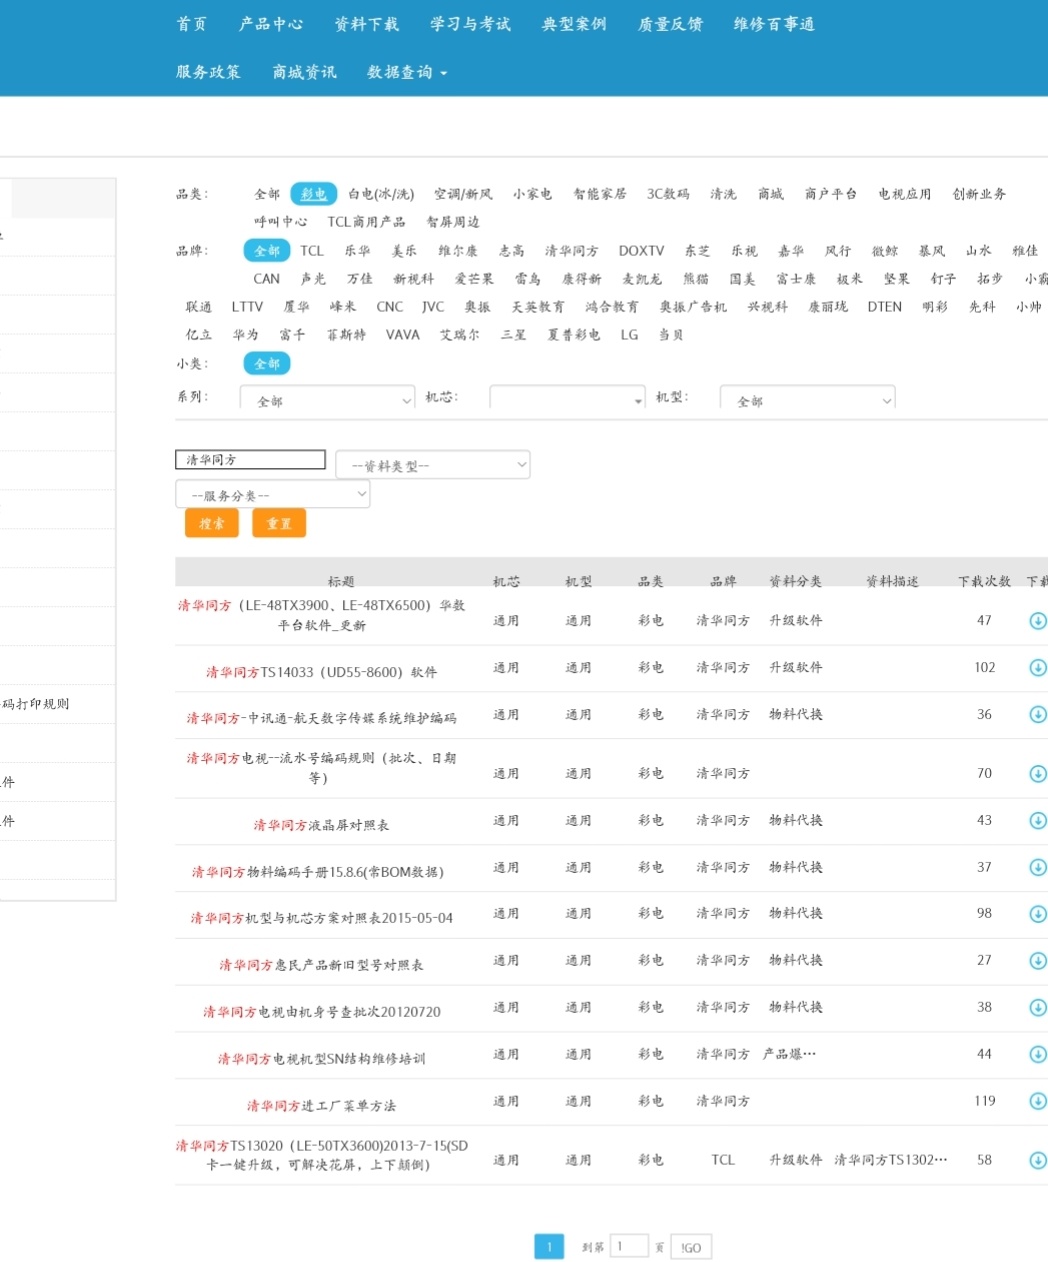This screenshot has width=1048, height=1262.
Task: Download 清华同方TS14033 (UD55-8600) 软件
Action: pos(1038,668)
